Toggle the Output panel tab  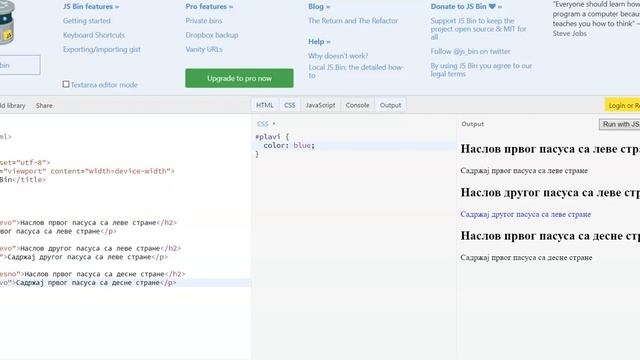[x=391, y=105]
